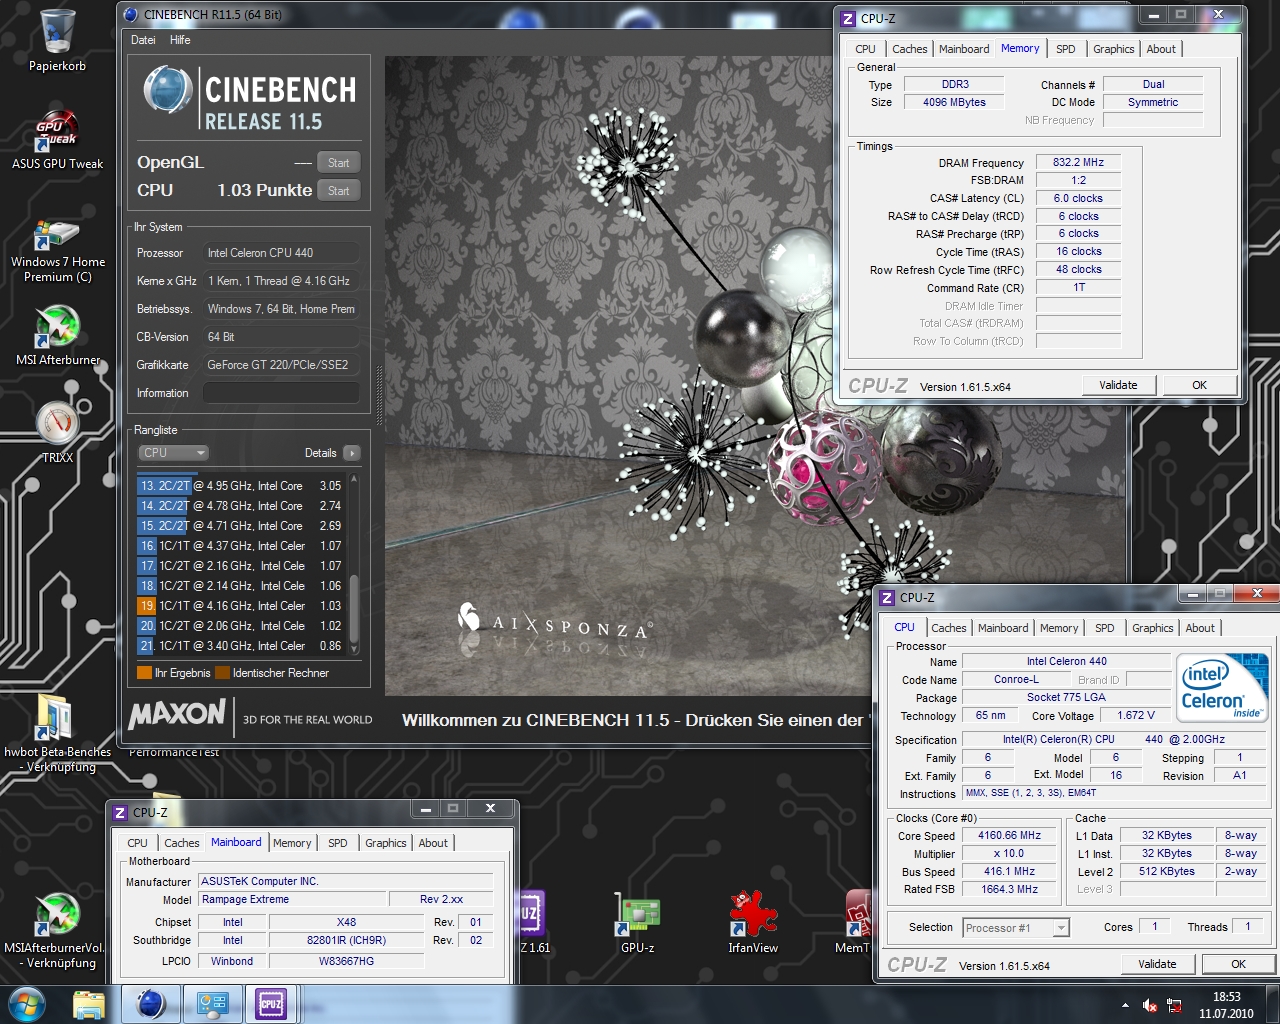Click OK in CPU-Z memory window
The image size is (1280, 1024).
pos(1199,385)
